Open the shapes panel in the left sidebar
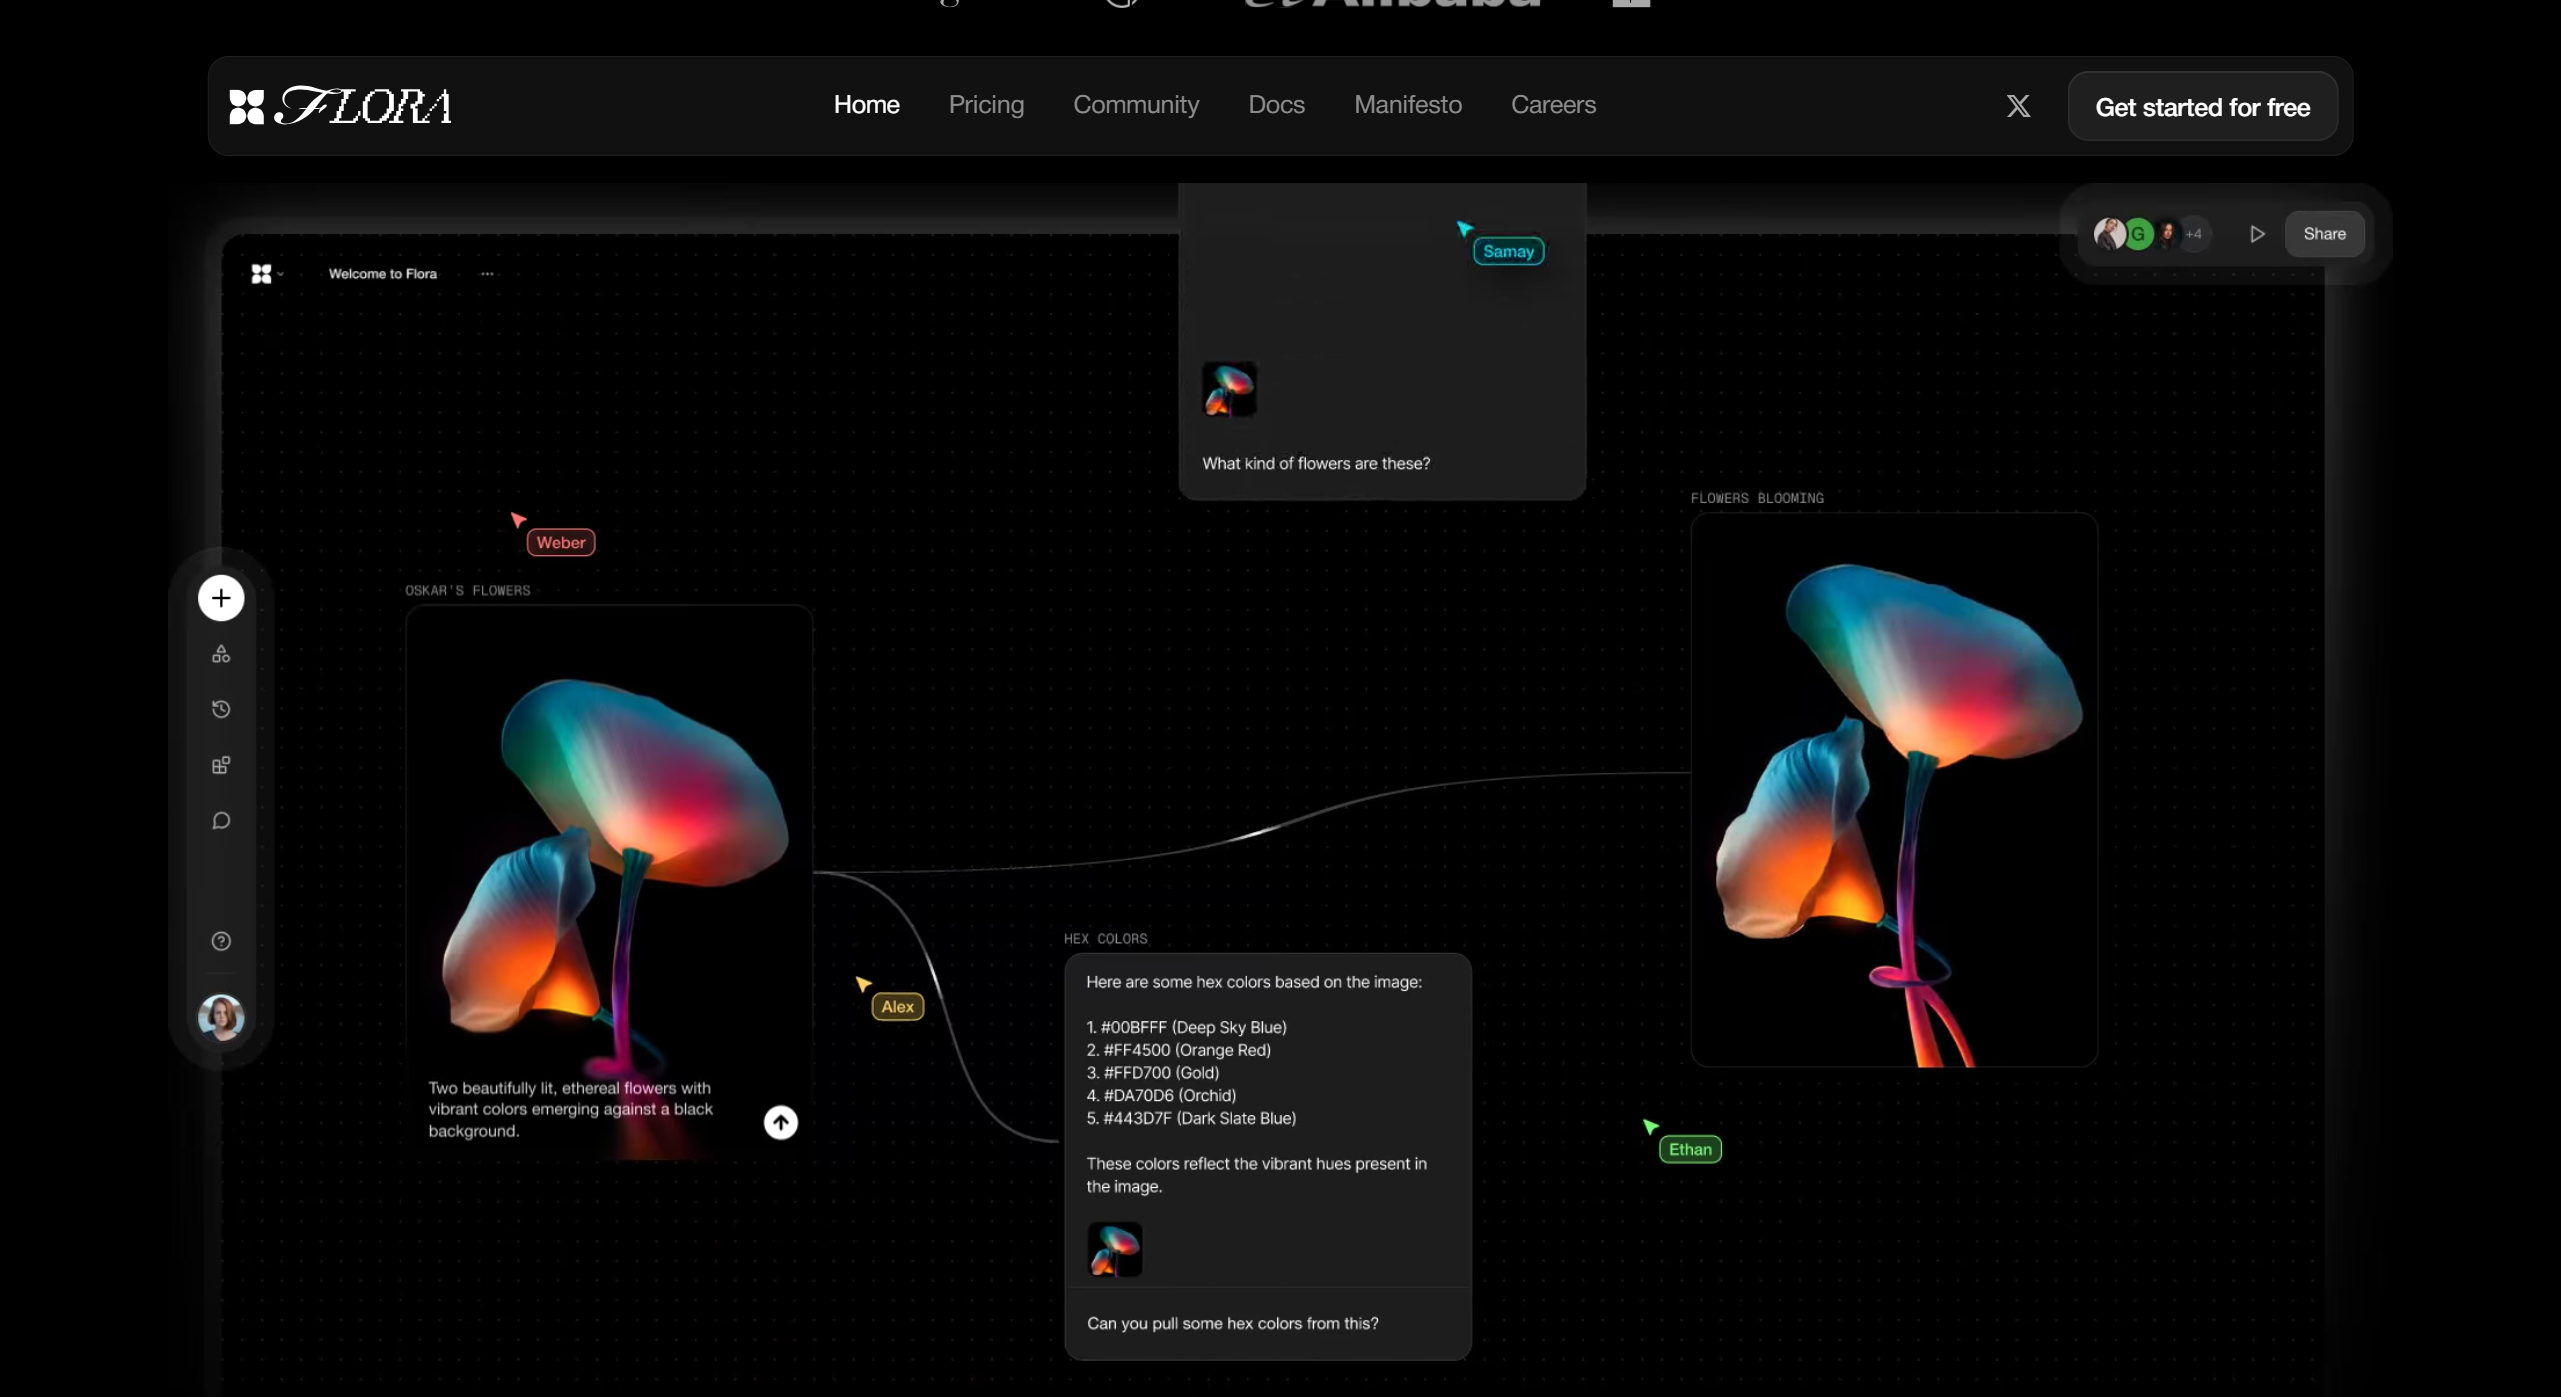Image resolution: width=2561 pixels, height=1397 pixels. click(x=220, y=654)
